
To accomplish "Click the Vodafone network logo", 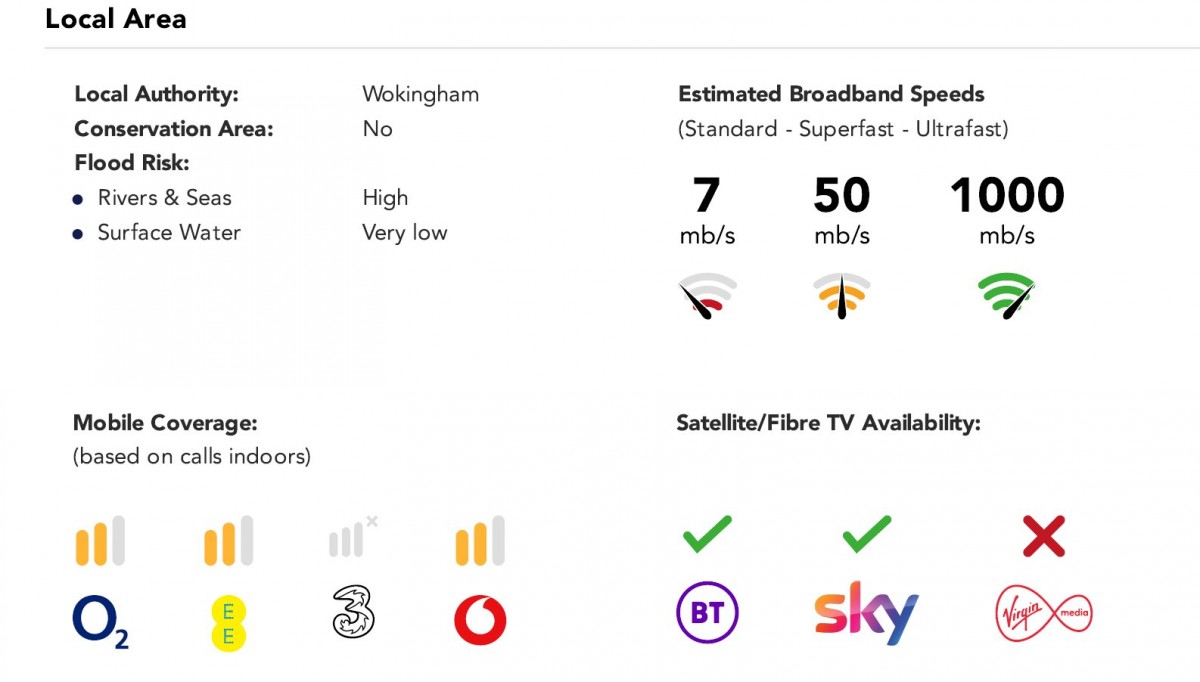I will point(480,621).
